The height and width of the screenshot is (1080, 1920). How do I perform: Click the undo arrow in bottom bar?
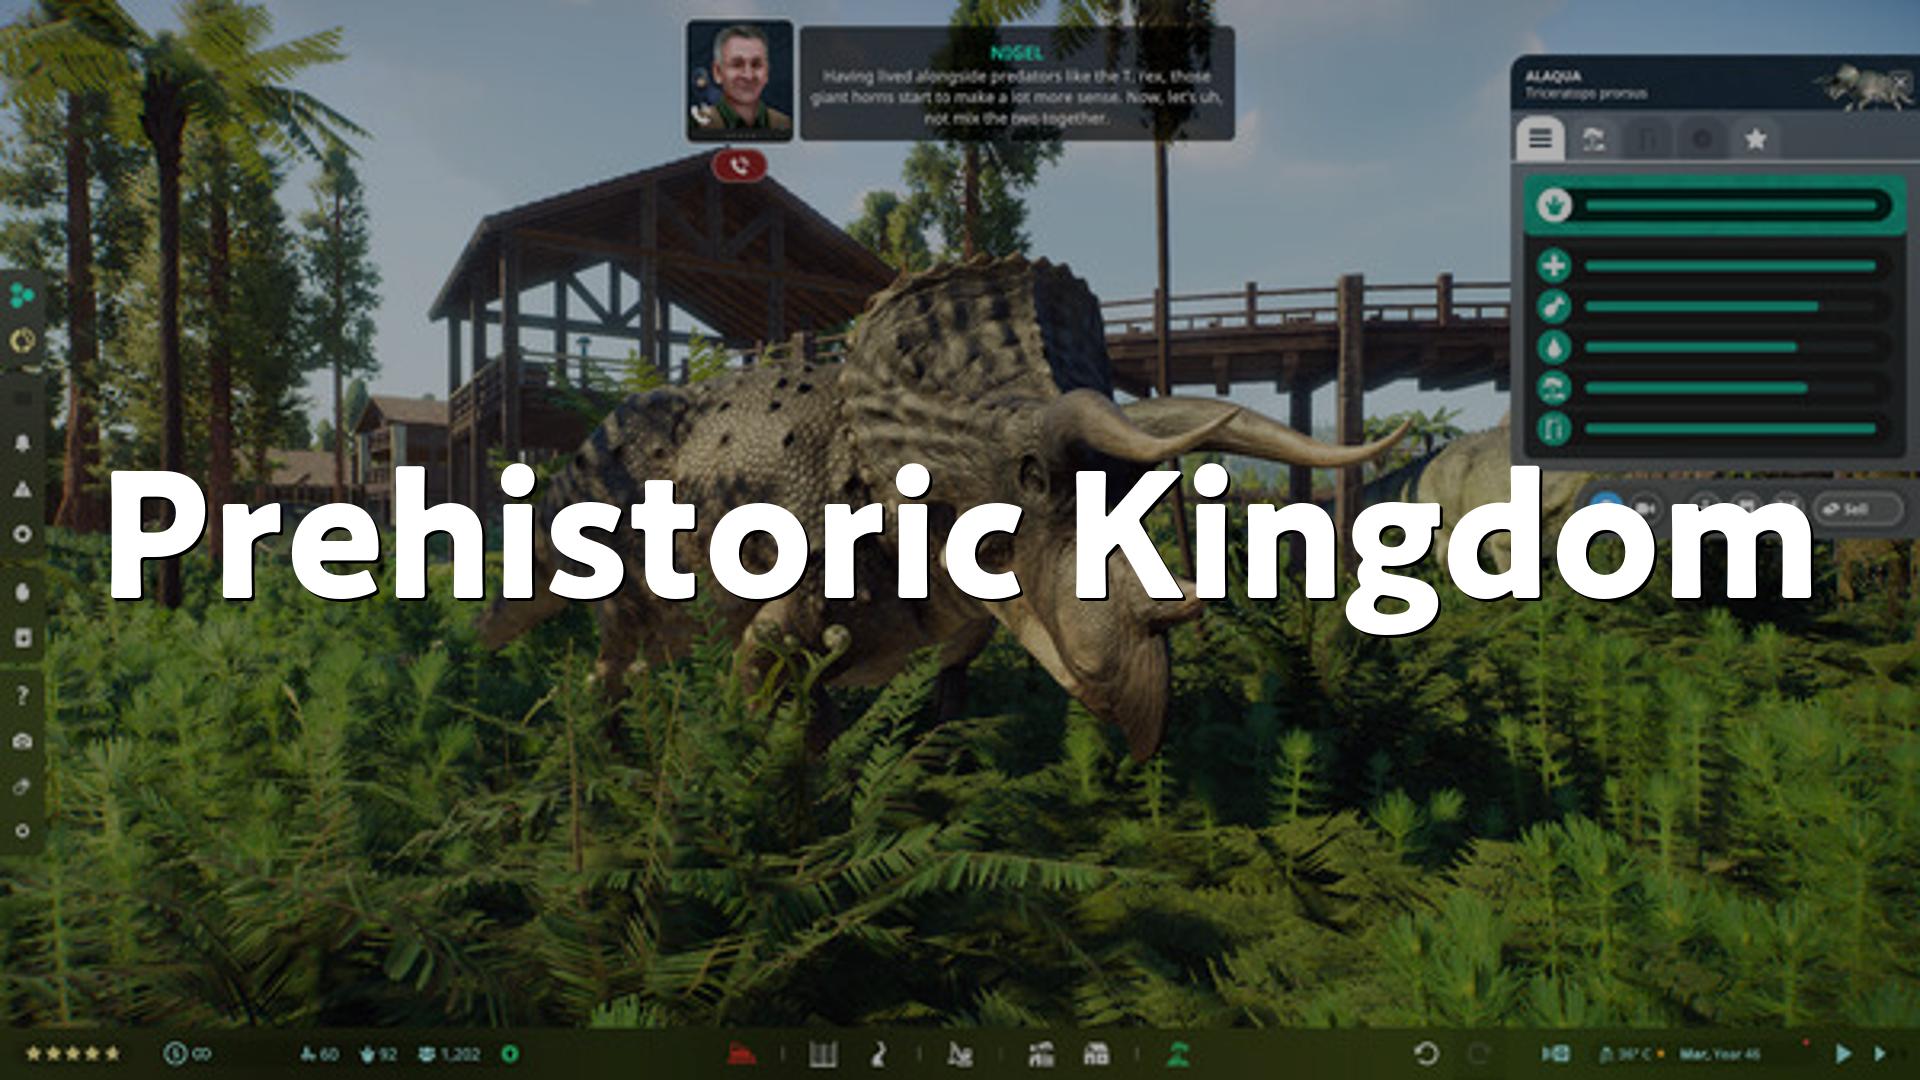tap(1426, 1053)
